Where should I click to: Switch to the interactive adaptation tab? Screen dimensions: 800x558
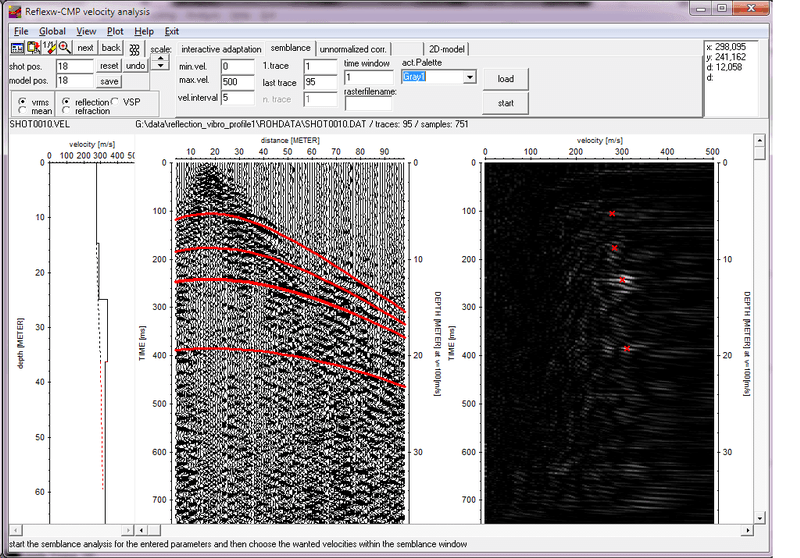coord(221,49)
